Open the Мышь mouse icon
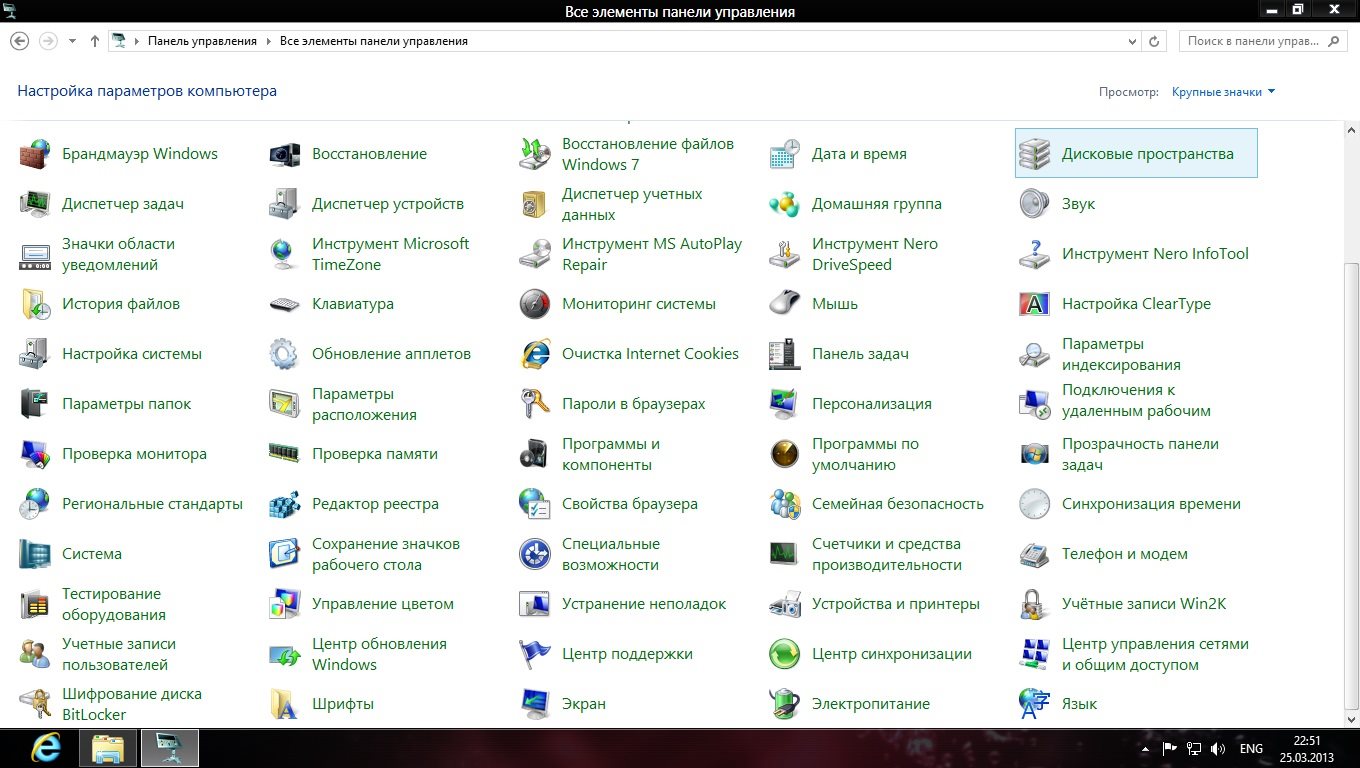Viewport: 1360px width, 768px height. 785,304
